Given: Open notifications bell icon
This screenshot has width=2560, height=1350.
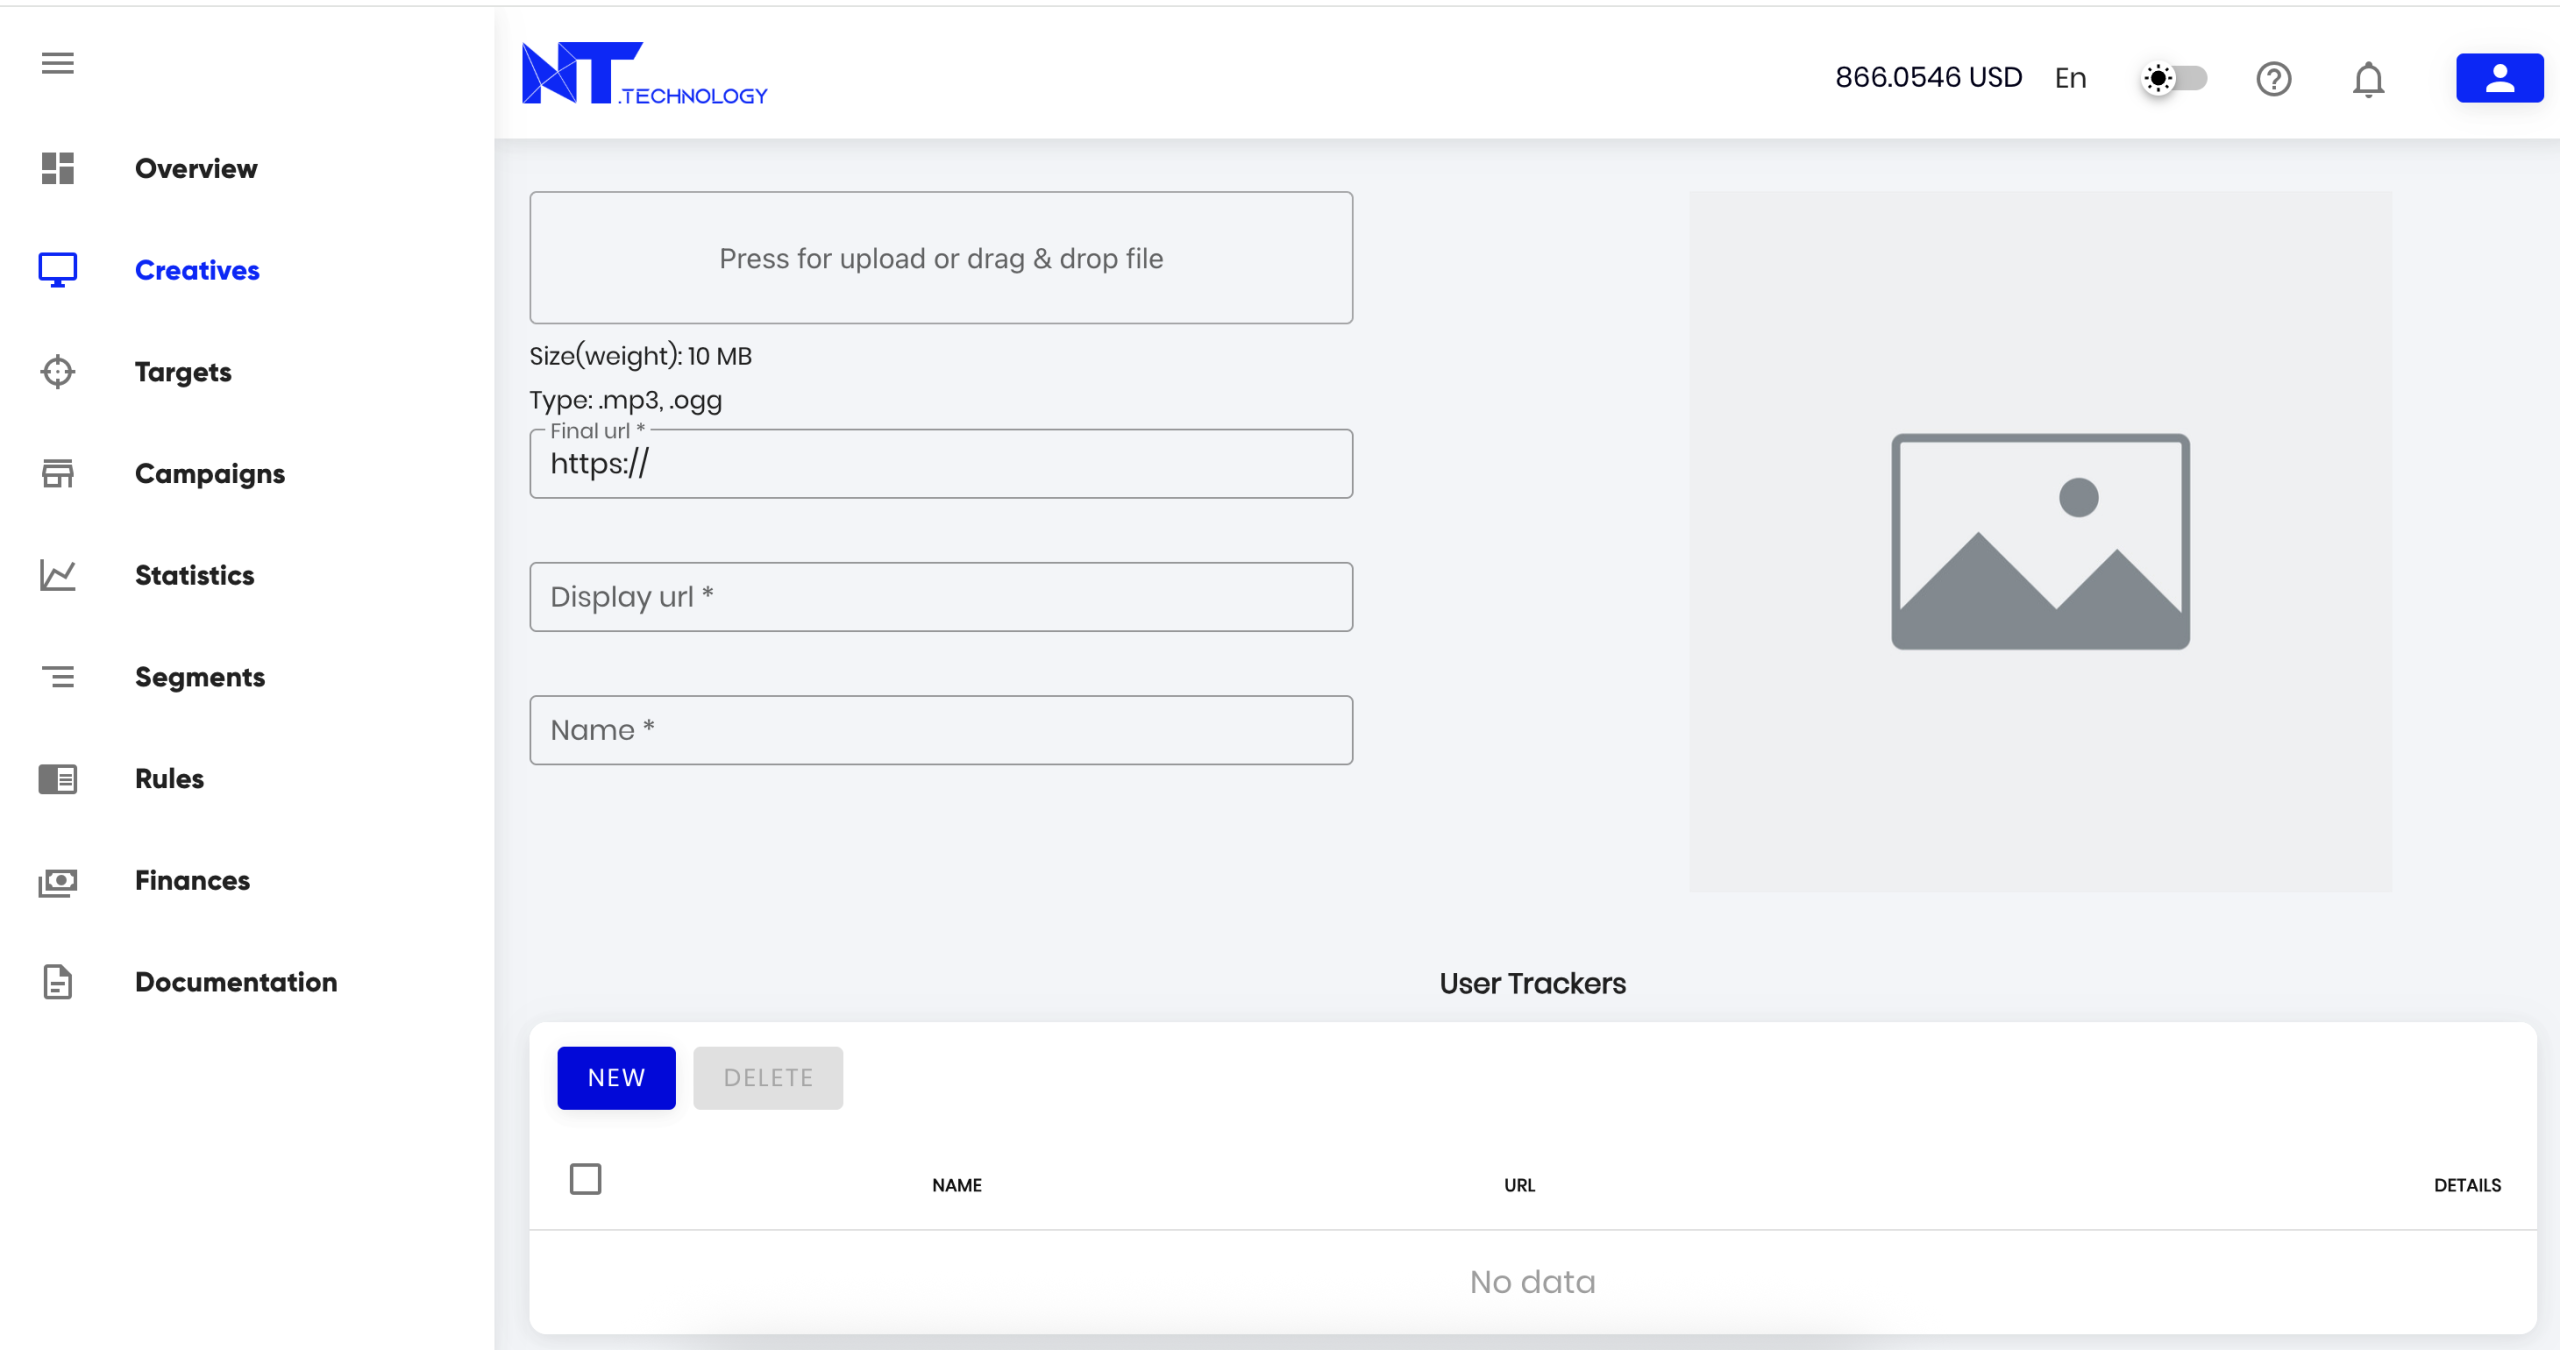Looking at the screenshot, I should [x=2368, y=78].
